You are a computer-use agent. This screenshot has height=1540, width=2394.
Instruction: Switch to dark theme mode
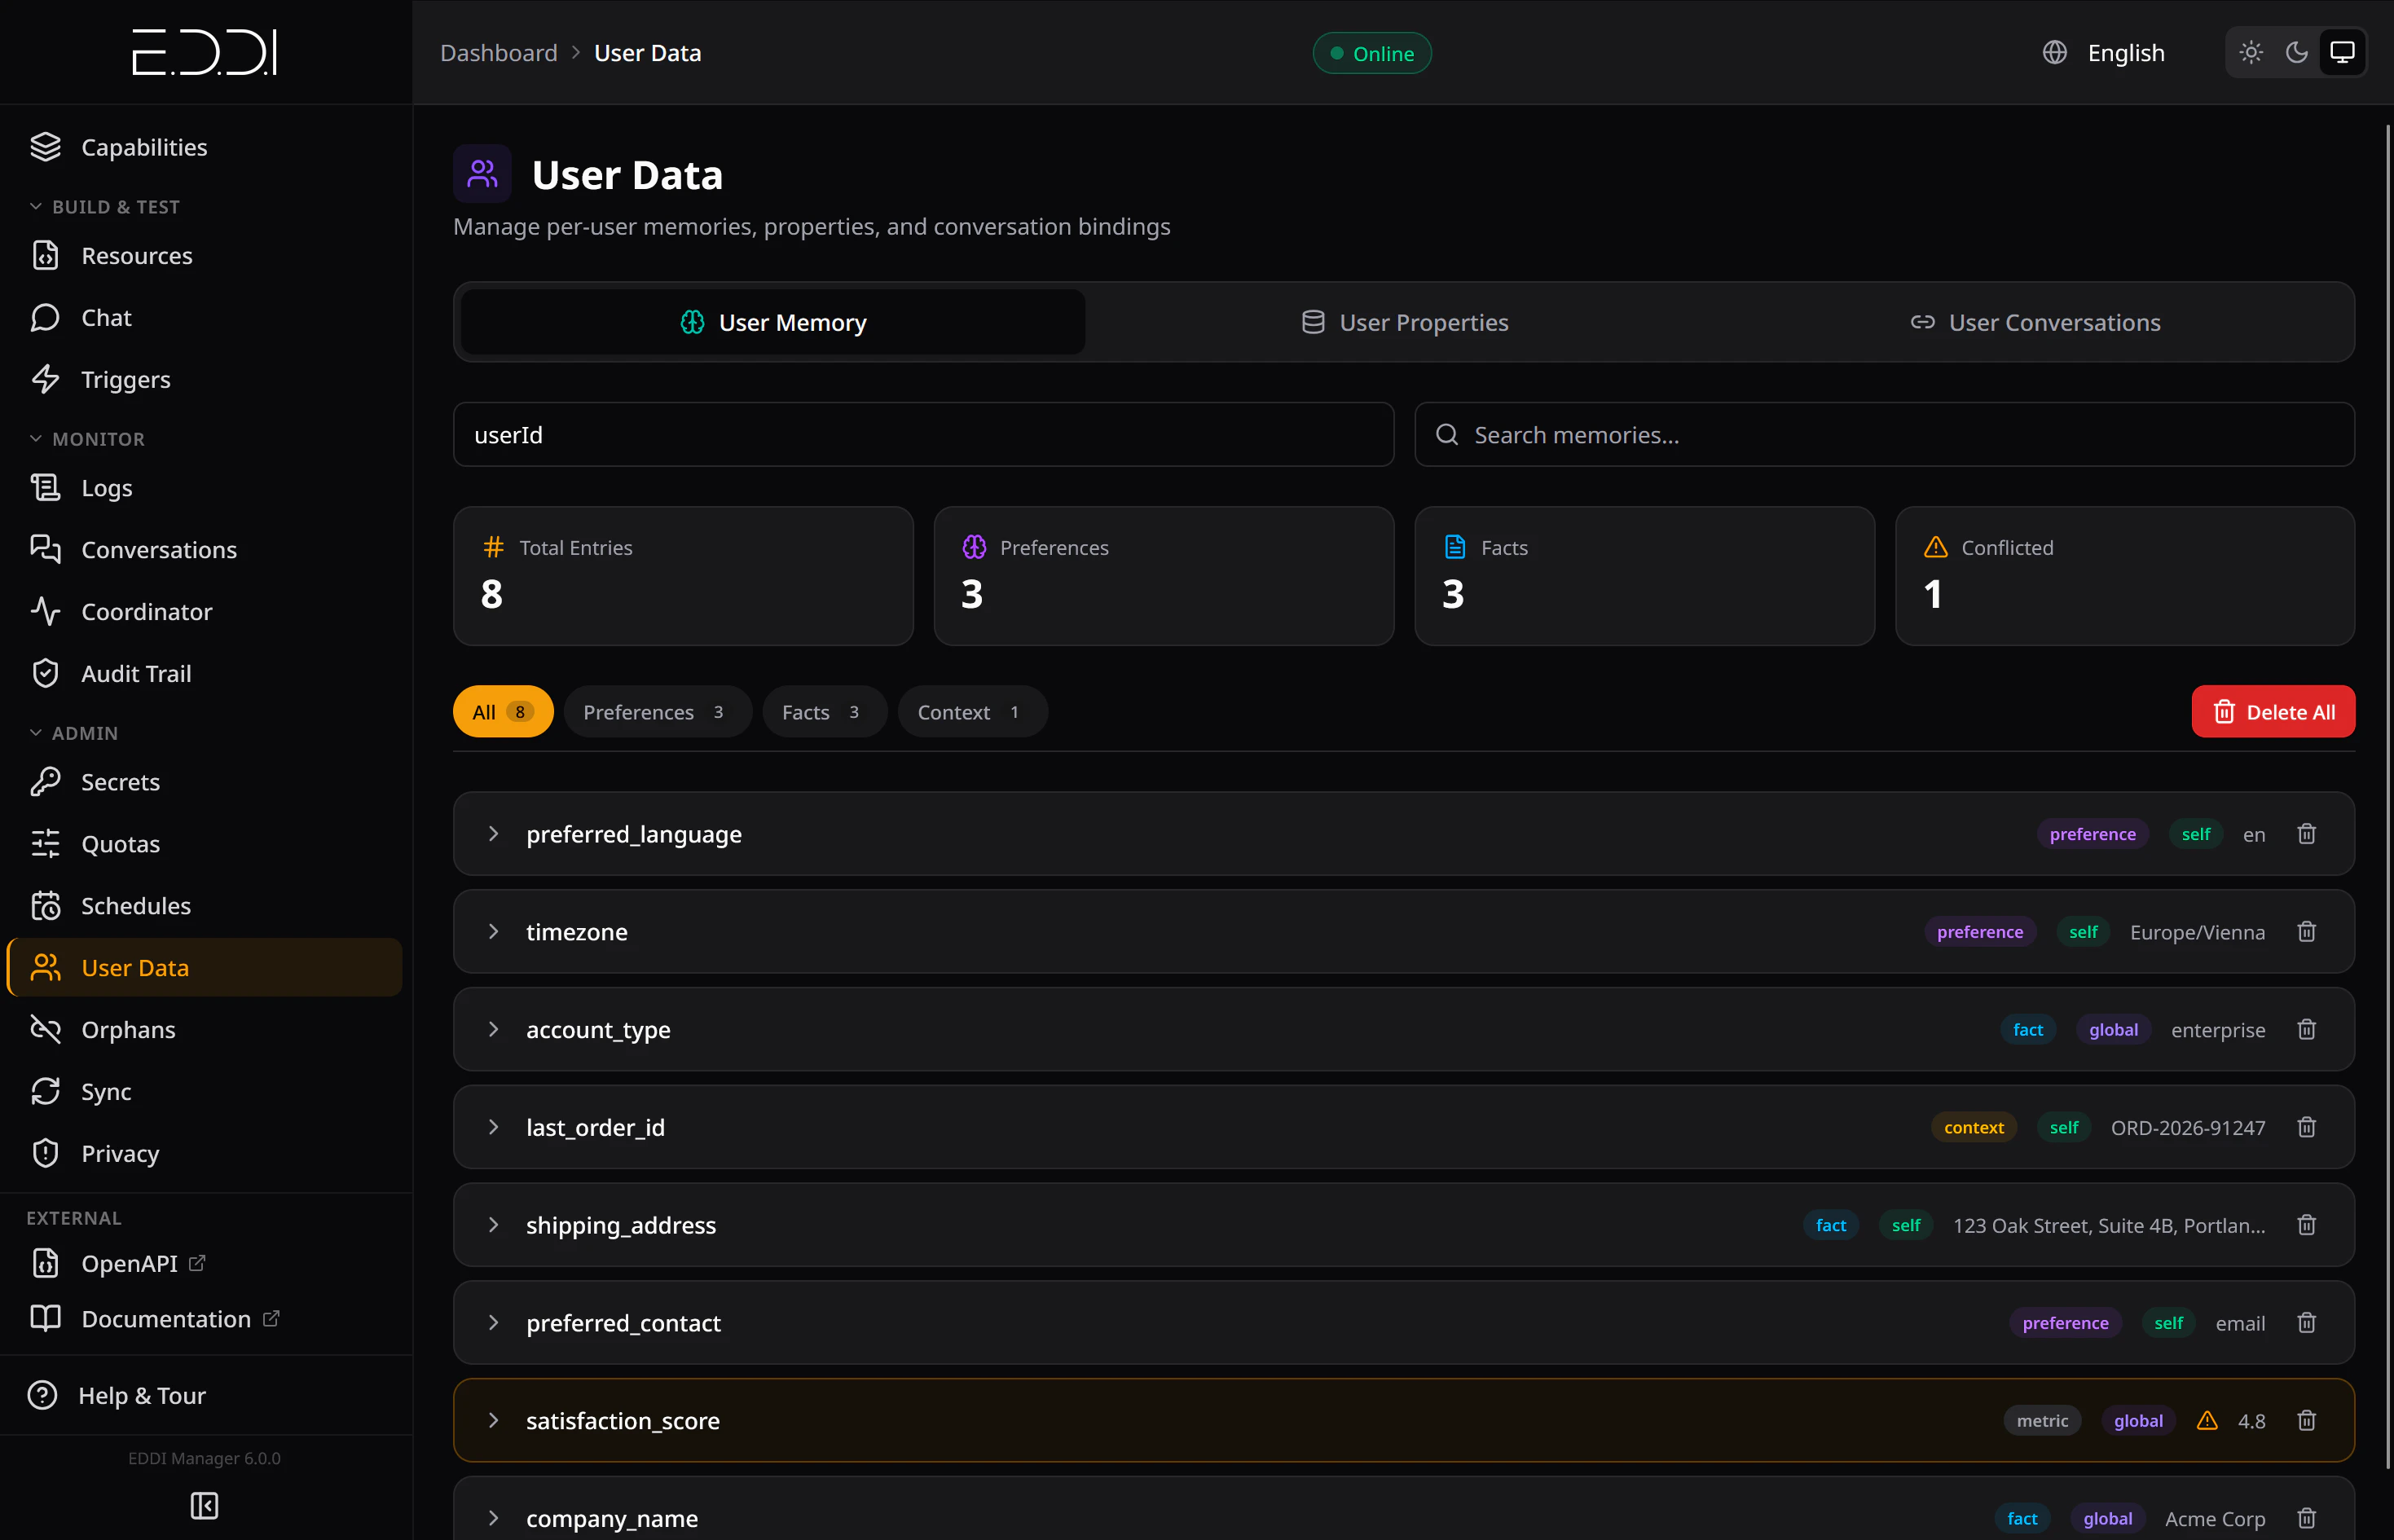click(2297, 53)
